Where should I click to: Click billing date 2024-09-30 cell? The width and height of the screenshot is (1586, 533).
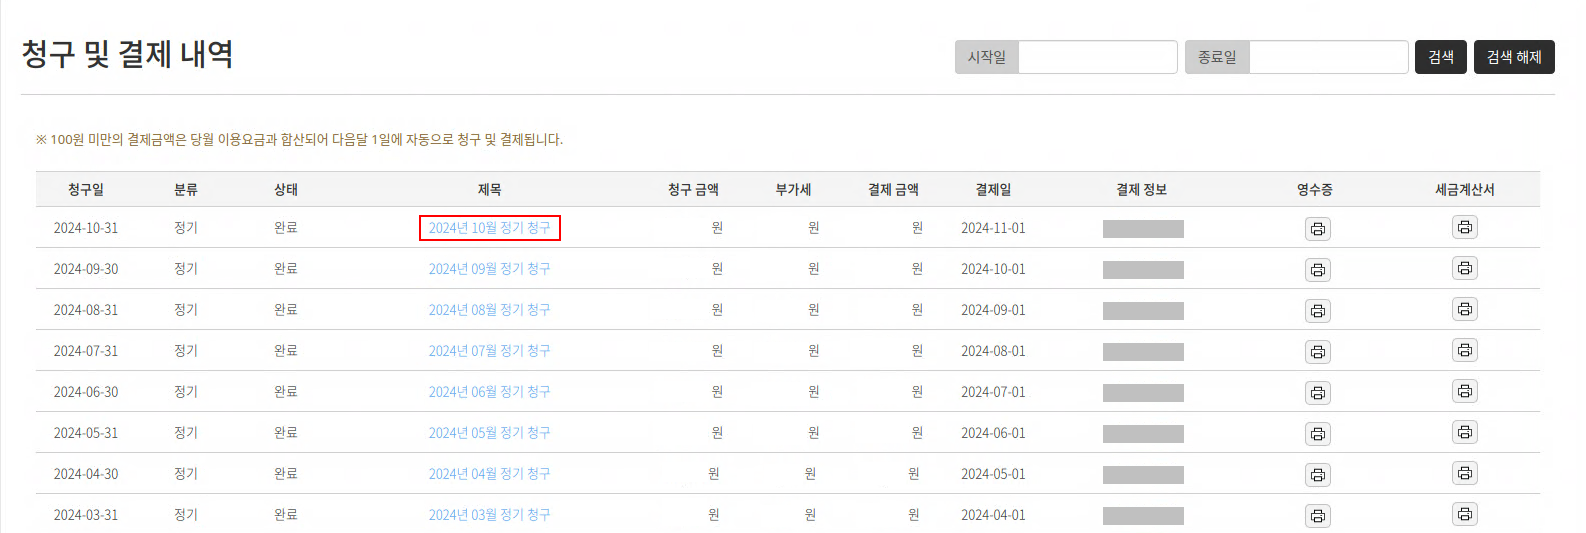point(86,269)
